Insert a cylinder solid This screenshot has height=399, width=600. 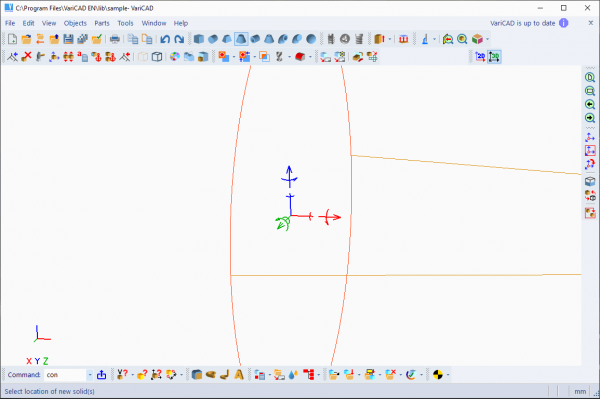point(213,39)
